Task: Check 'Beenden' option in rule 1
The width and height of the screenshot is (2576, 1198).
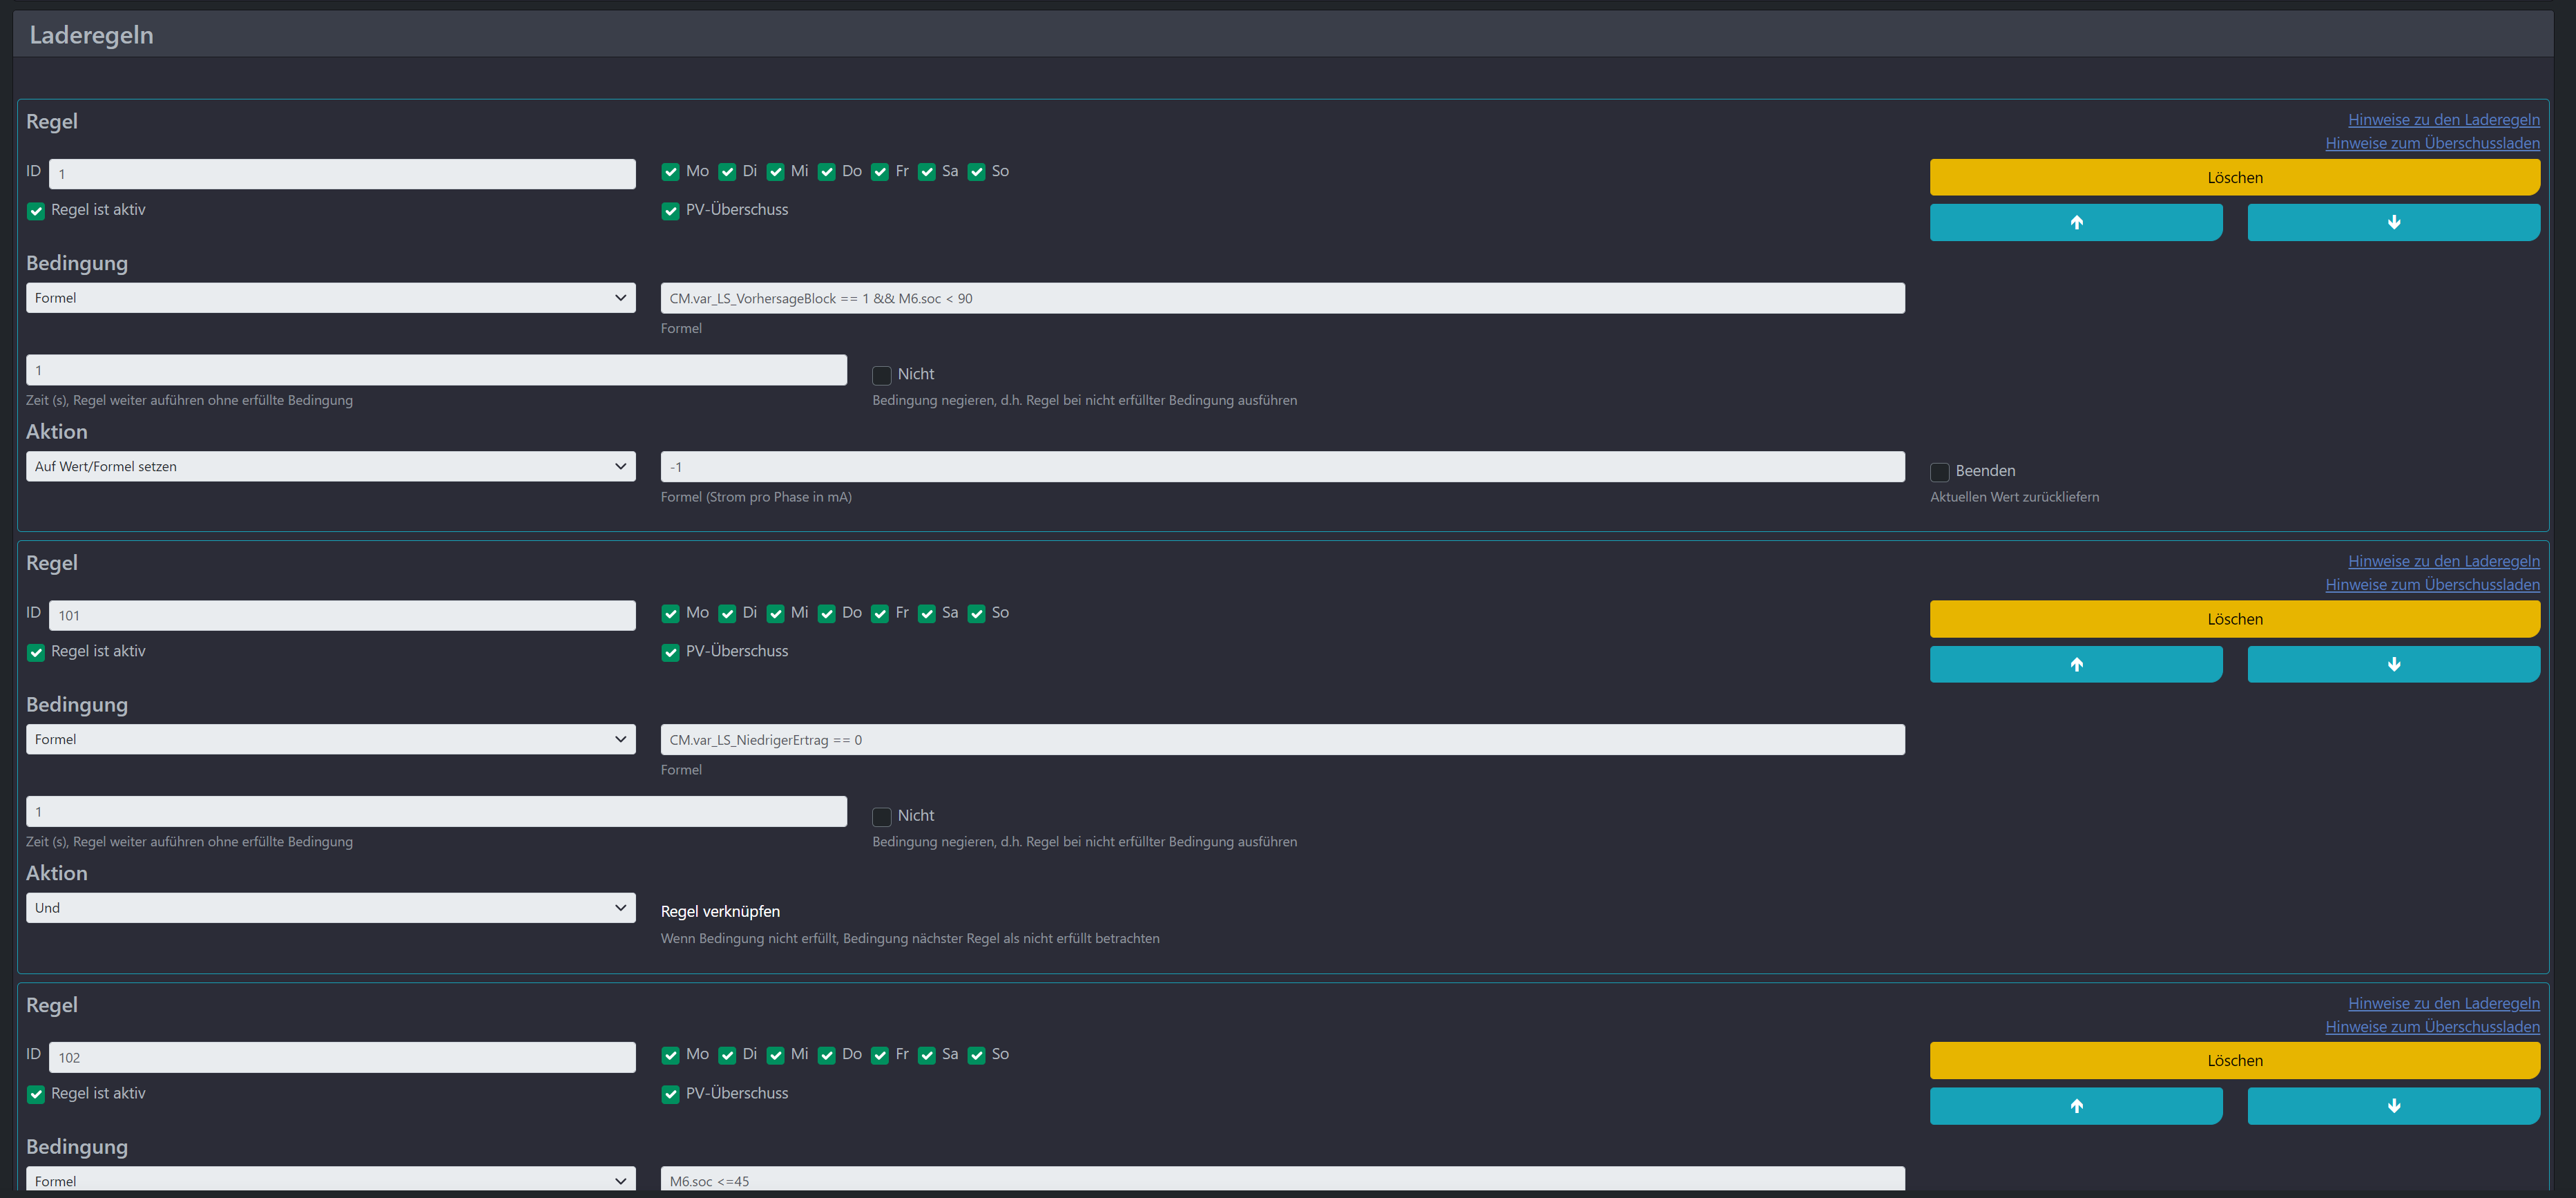Action: [x=1939, y=472]
